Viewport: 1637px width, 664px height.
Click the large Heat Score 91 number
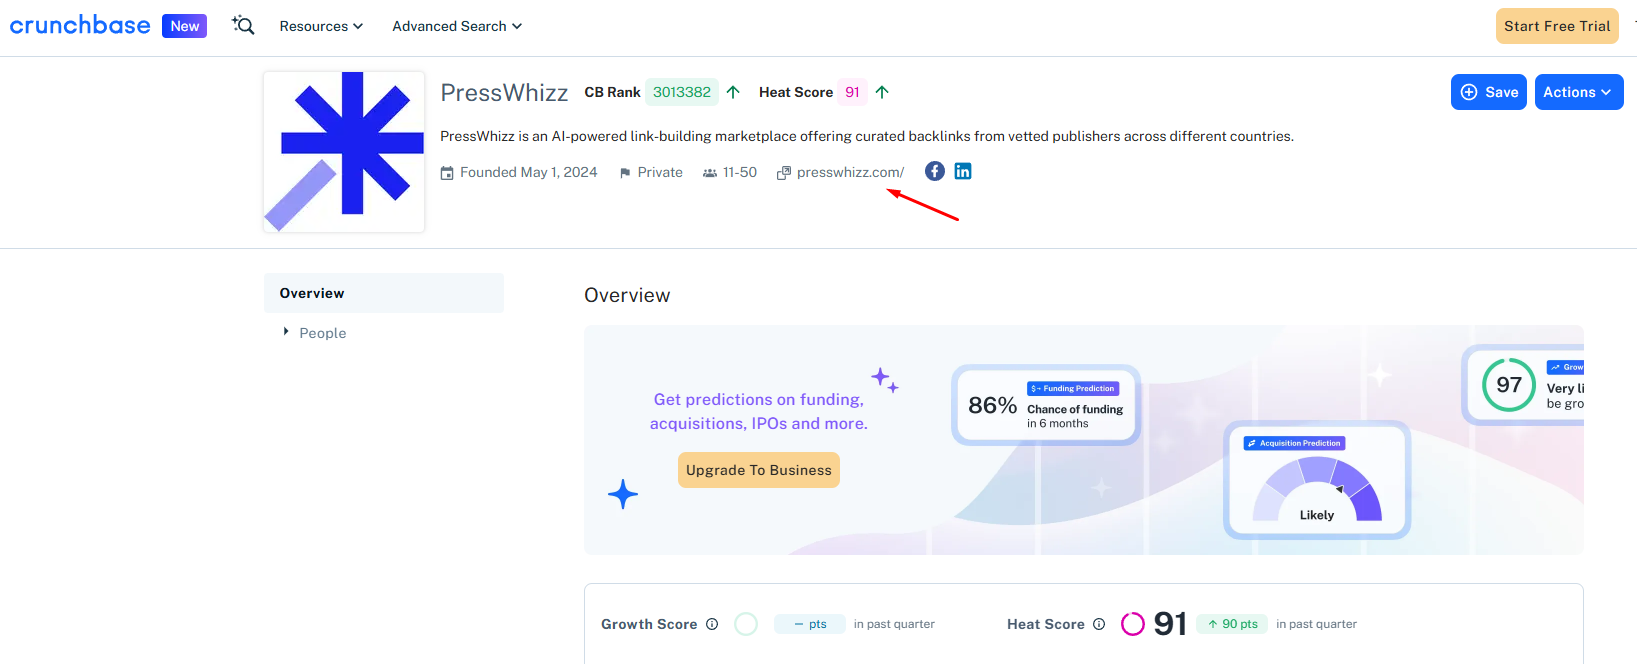pyautogui.click(x=1170, y=624)
